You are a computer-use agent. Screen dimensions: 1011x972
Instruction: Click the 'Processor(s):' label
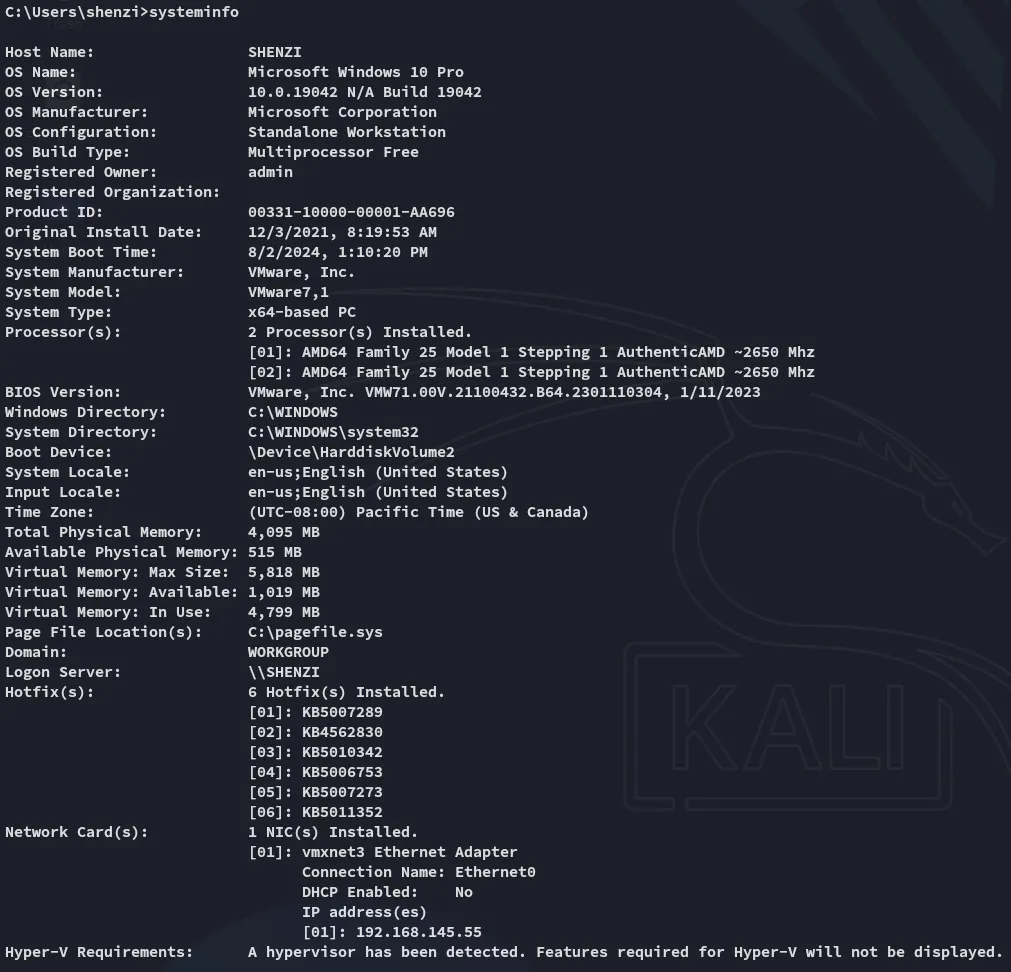pos(63,332)
